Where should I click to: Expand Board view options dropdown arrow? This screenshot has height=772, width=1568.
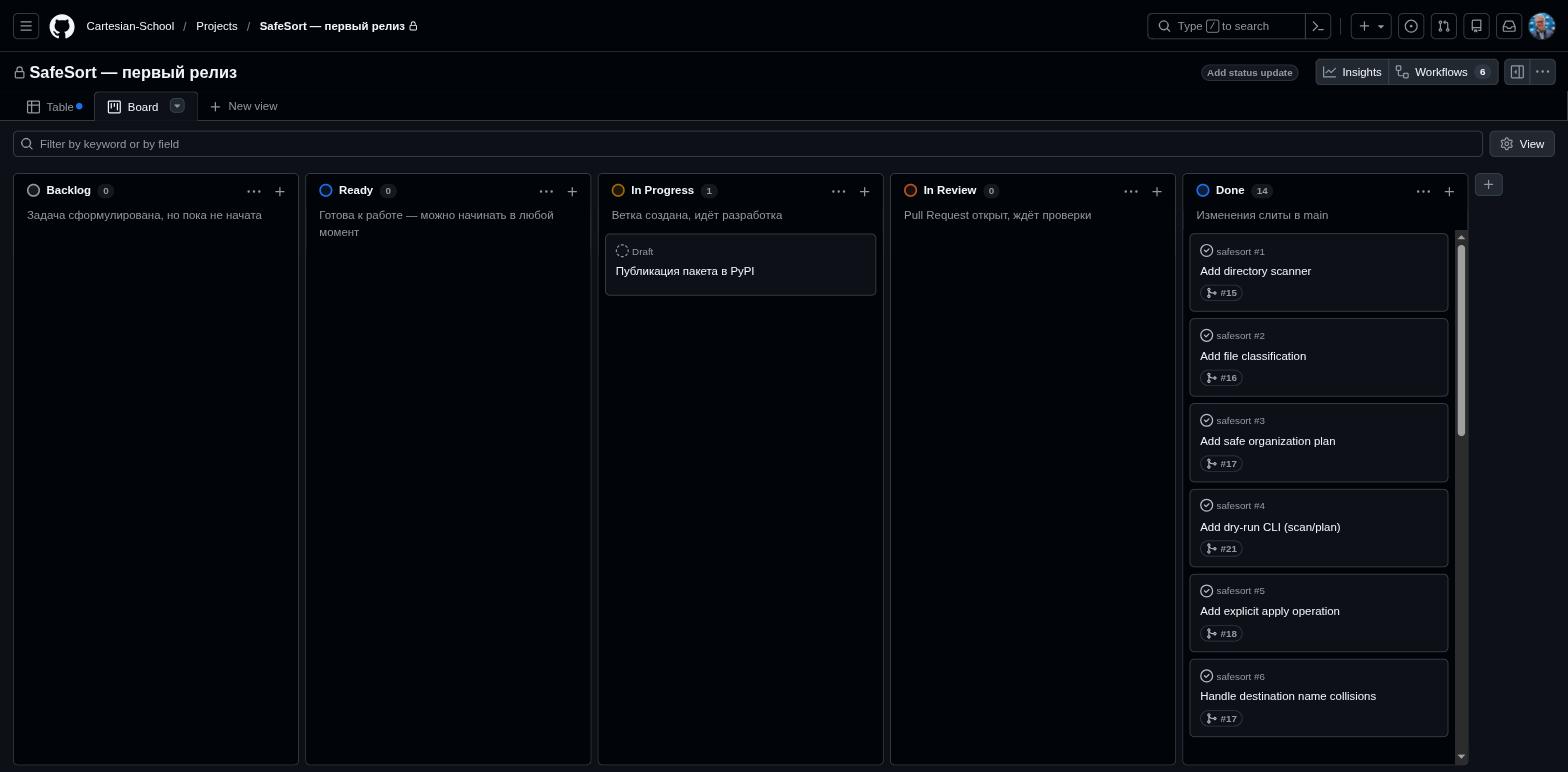point(177,106)
